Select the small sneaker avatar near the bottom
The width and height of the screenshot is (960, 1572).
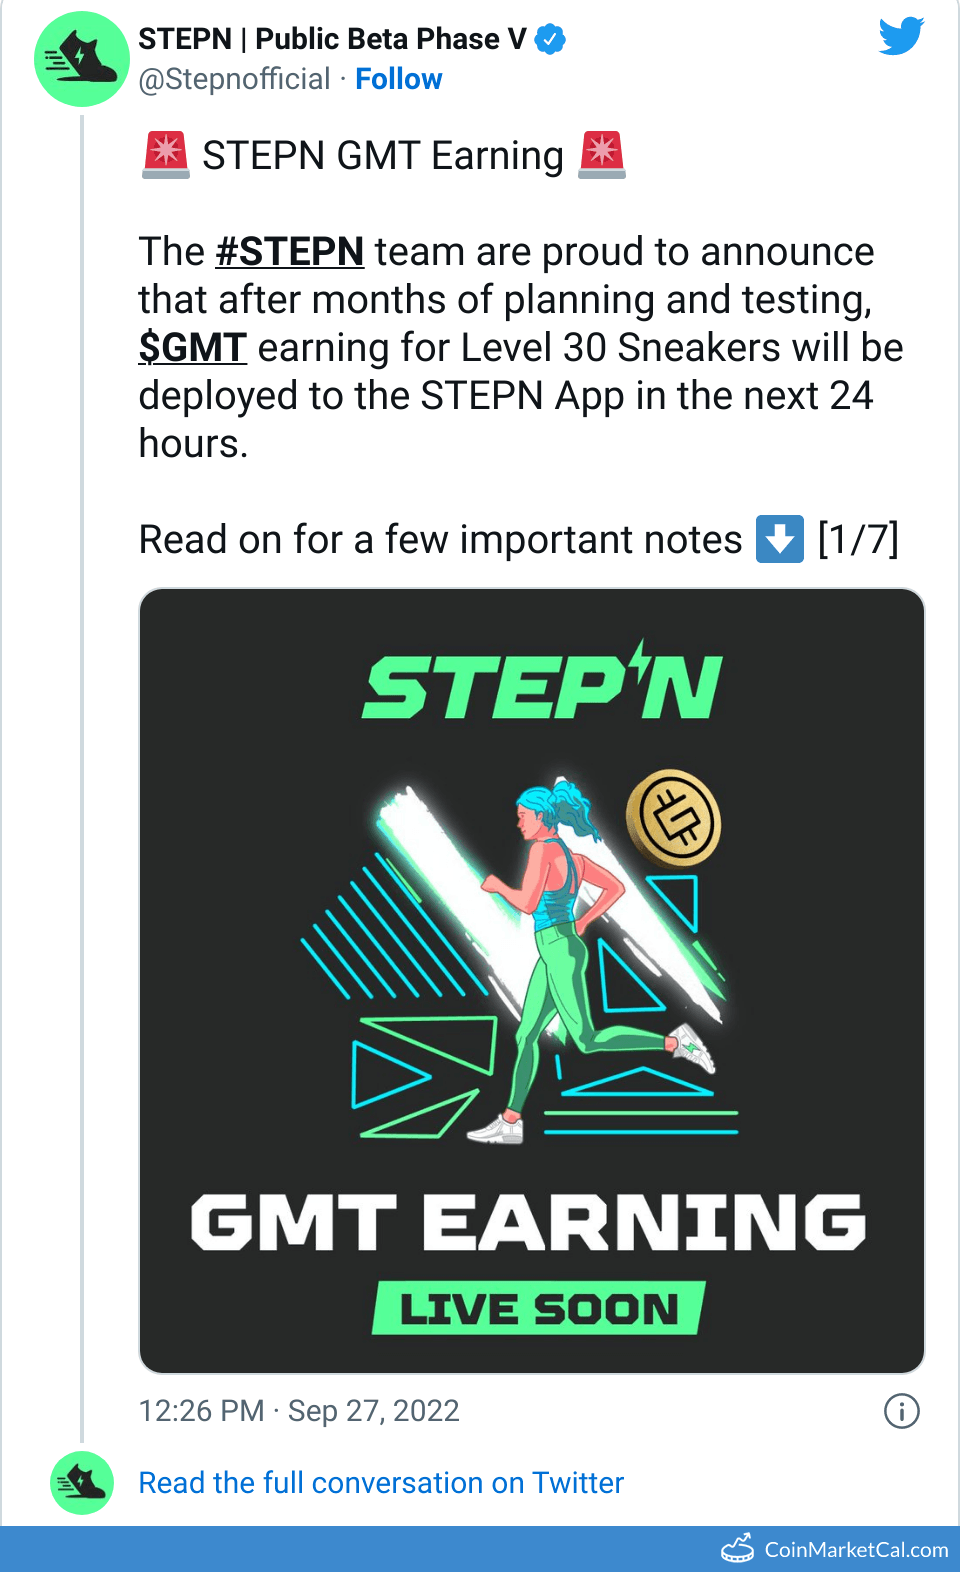click(81, 1484)
